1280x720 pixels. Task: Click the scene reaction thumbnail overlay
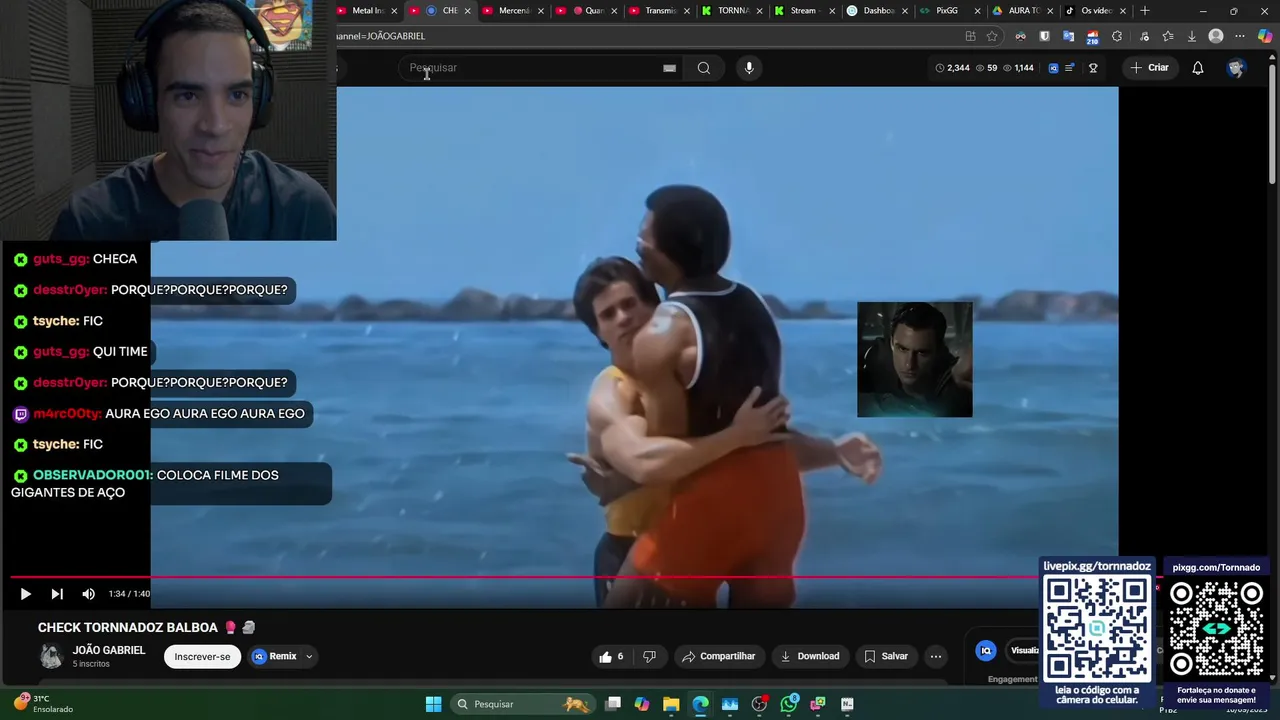click(914, 360)
